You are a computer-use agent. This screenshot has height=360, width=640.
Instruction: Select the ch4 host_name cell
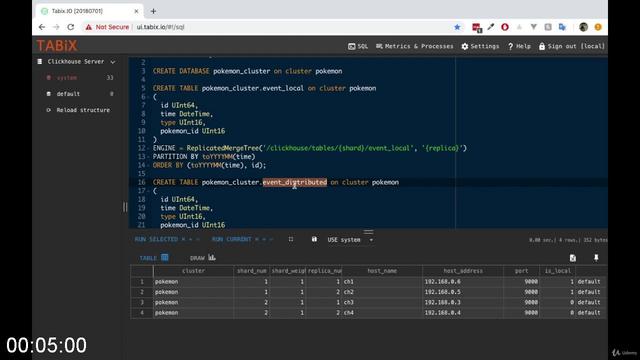pyautogui.click(x=382, y=313)
